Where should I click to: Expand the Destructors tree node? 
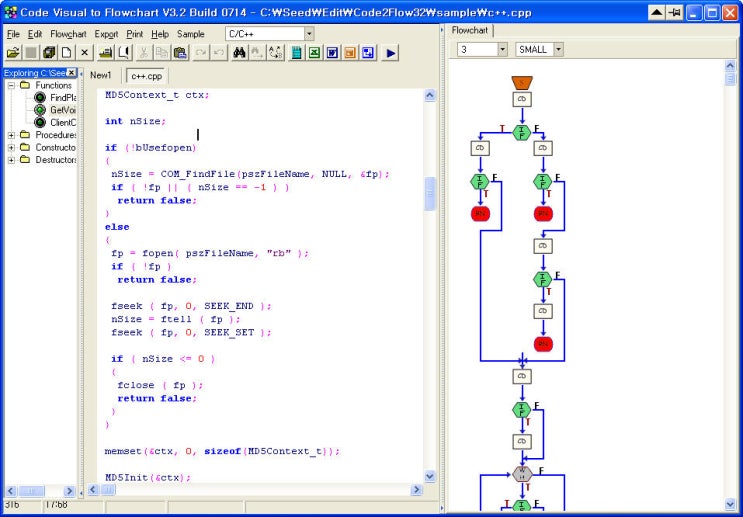point(11,160)
